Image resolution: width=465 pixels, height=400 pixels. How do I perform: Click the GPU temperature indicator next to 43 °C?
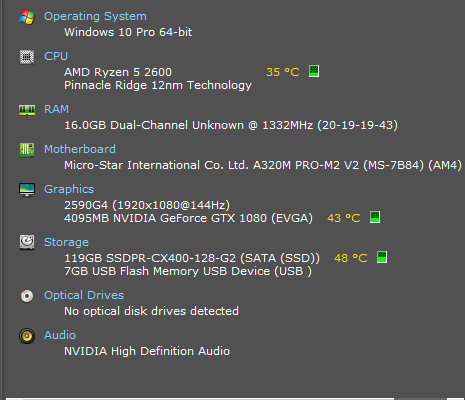coord(375,217)
